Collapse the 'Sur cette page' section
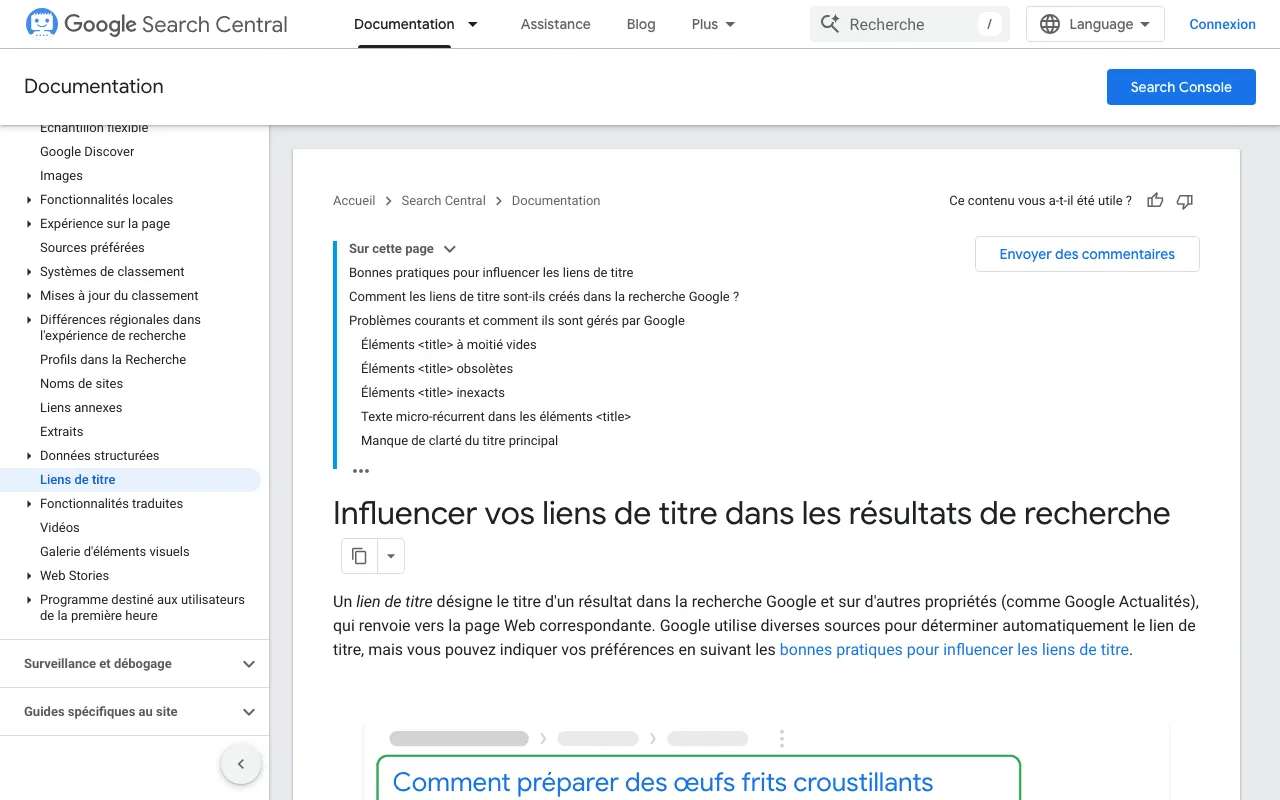Screen dimensions: 1280x800 click(450, 249)
